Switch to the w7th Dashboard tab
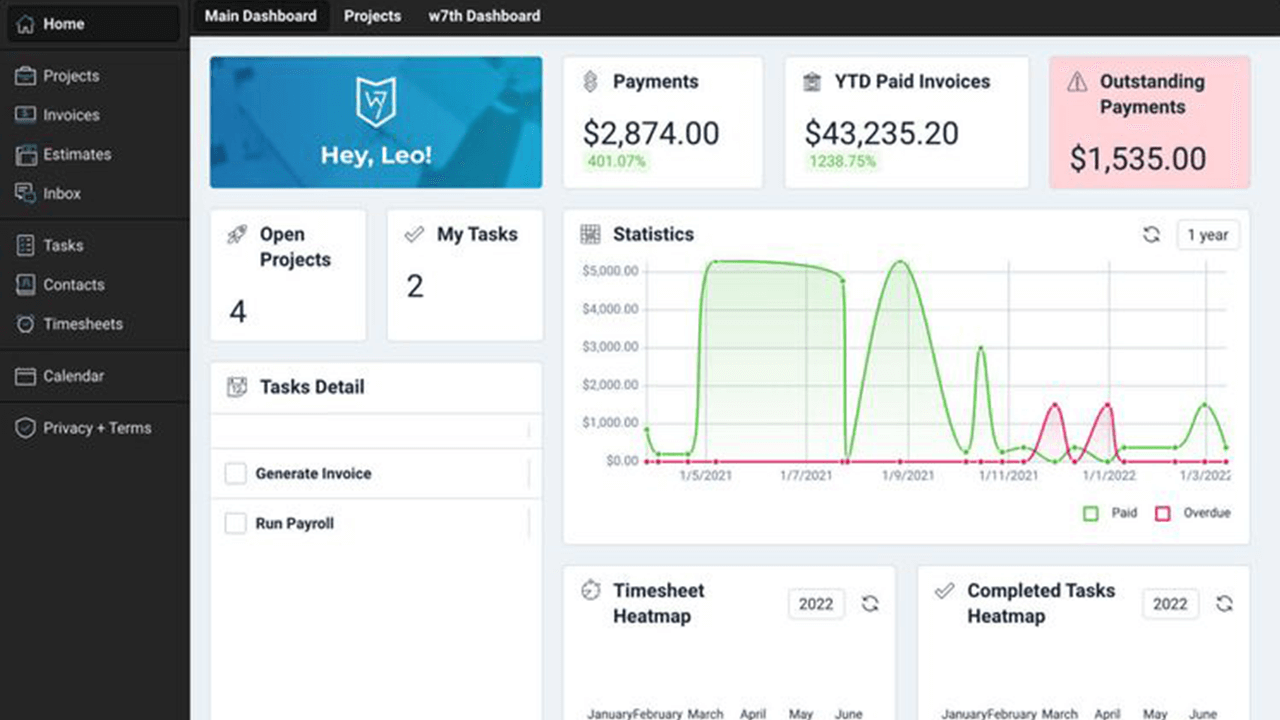 pos(484,16)
